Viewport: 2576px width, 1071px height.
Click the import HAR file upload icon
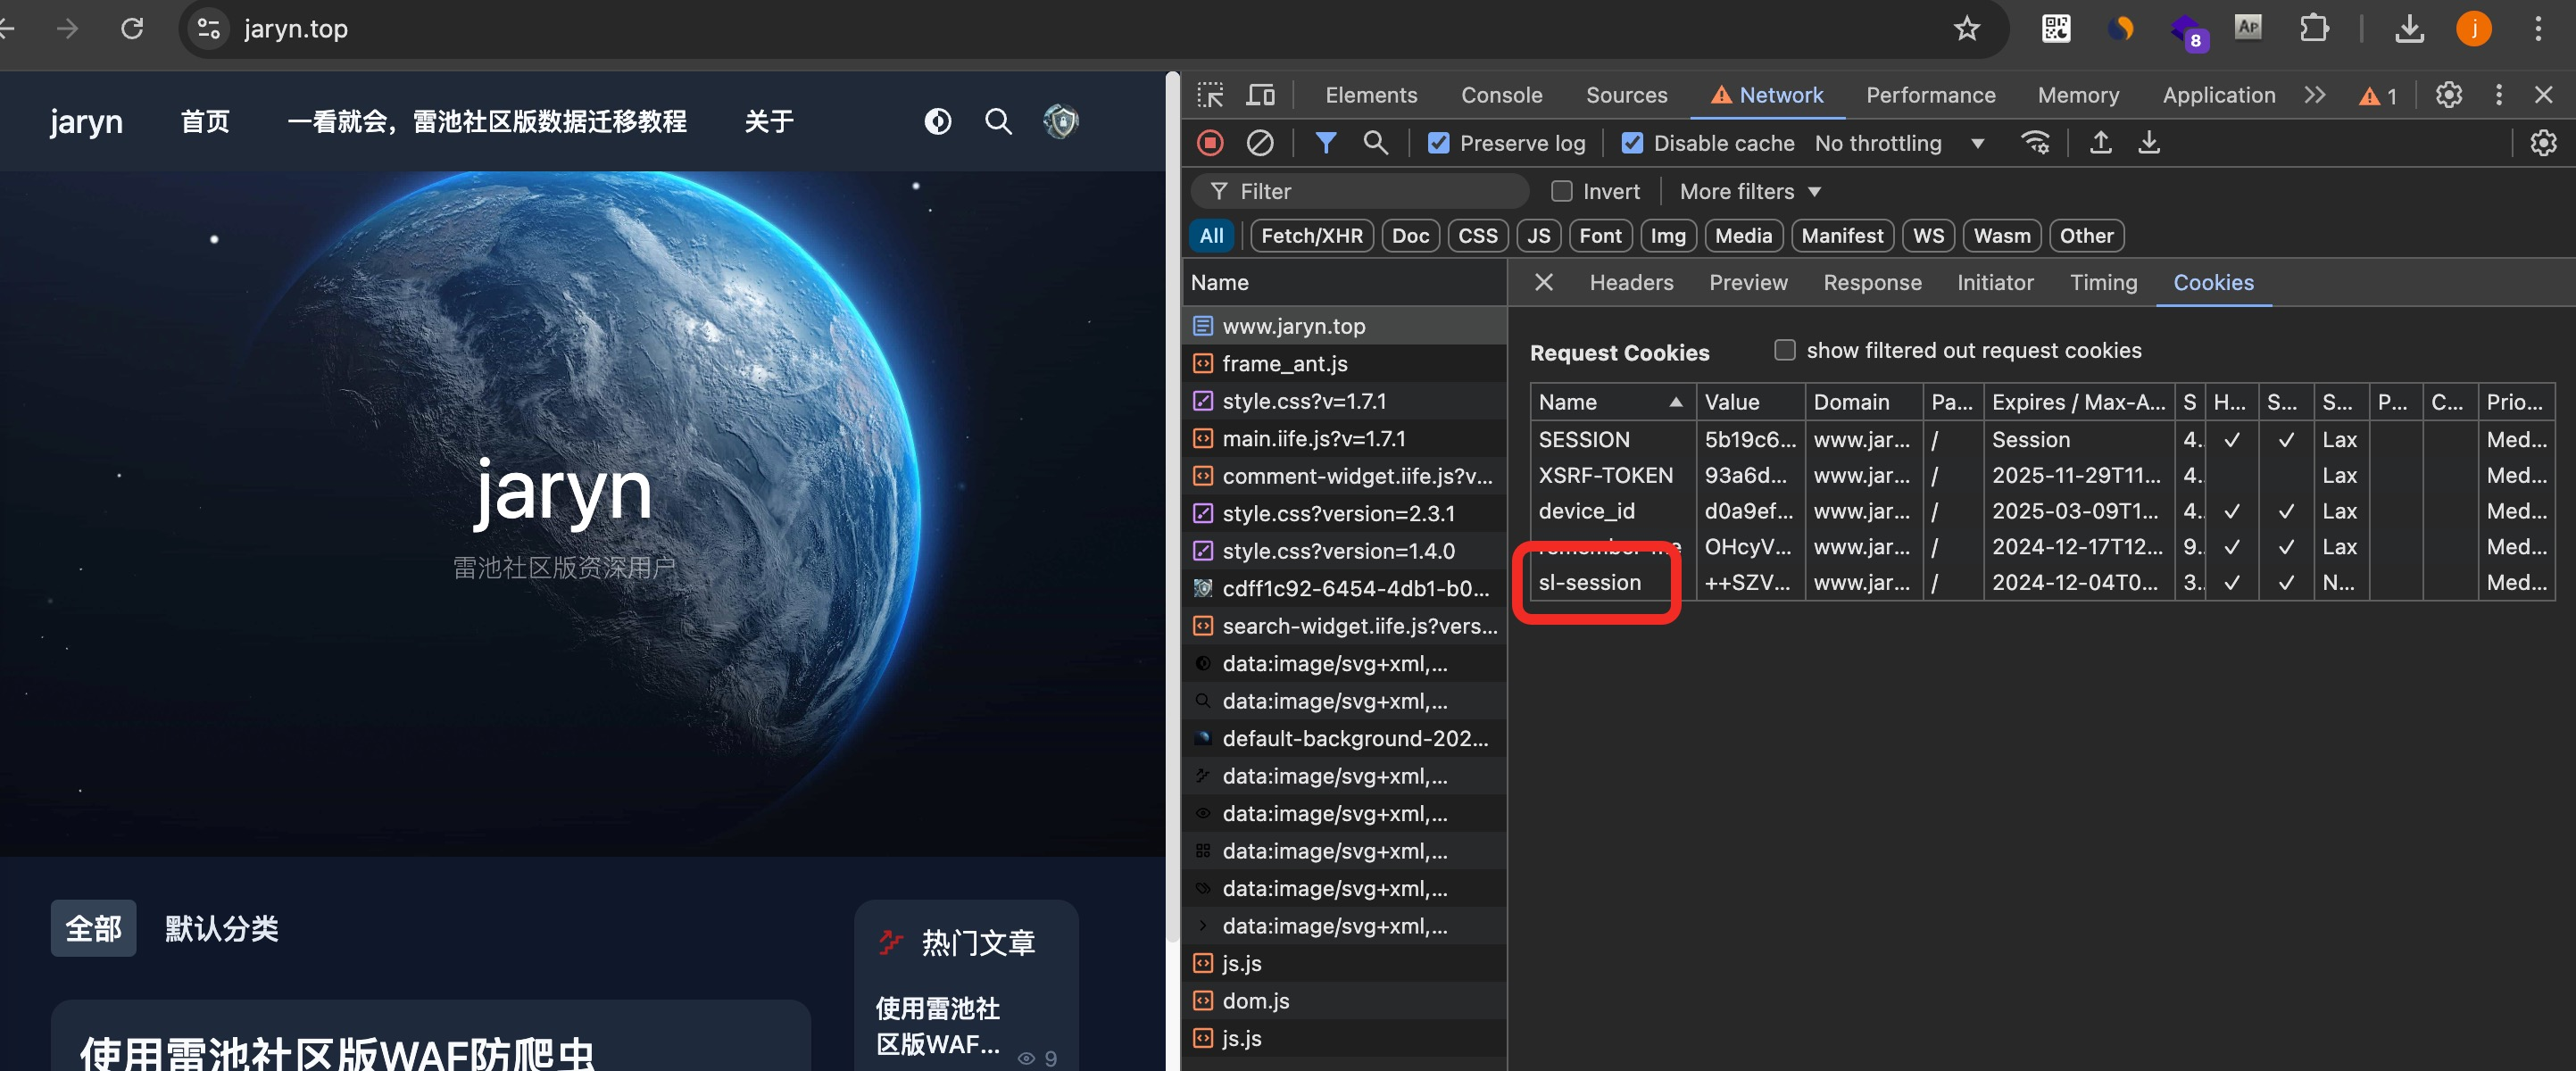point(2100,143)
